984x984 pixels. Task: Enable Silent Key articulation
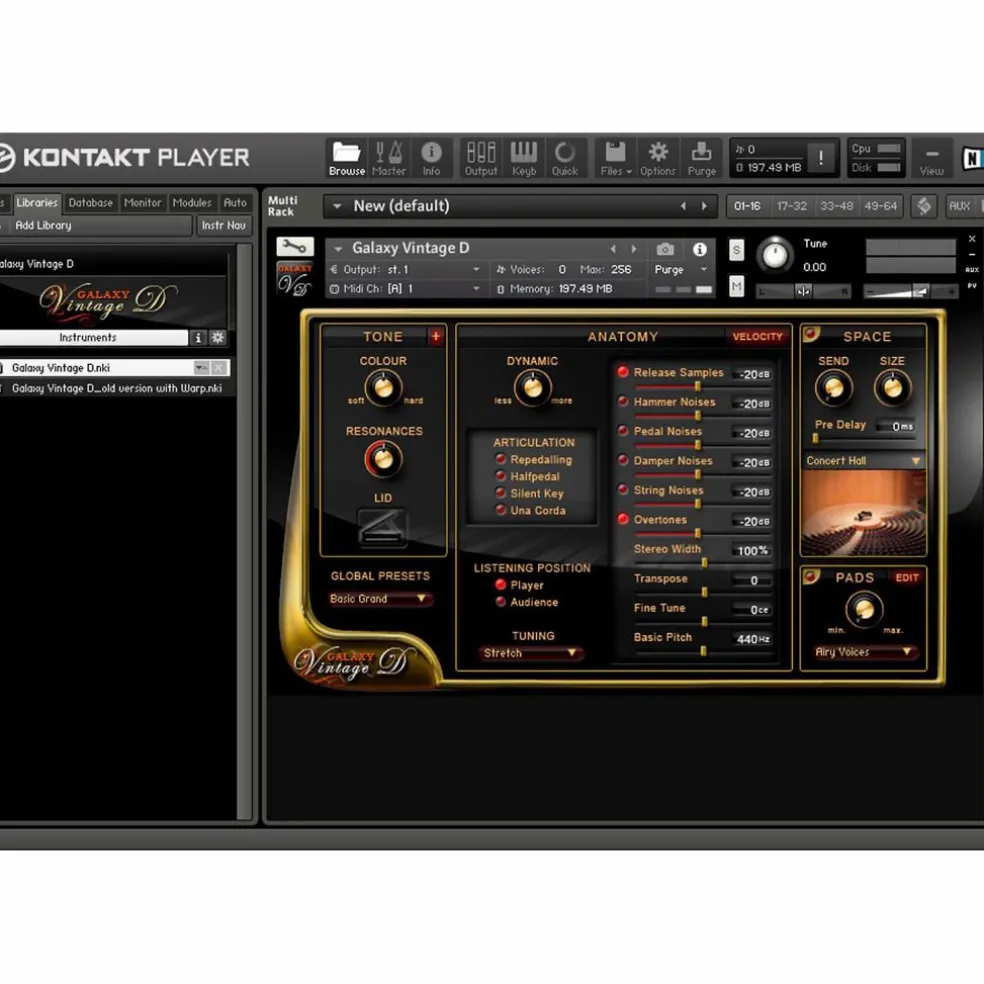(501, 493)
